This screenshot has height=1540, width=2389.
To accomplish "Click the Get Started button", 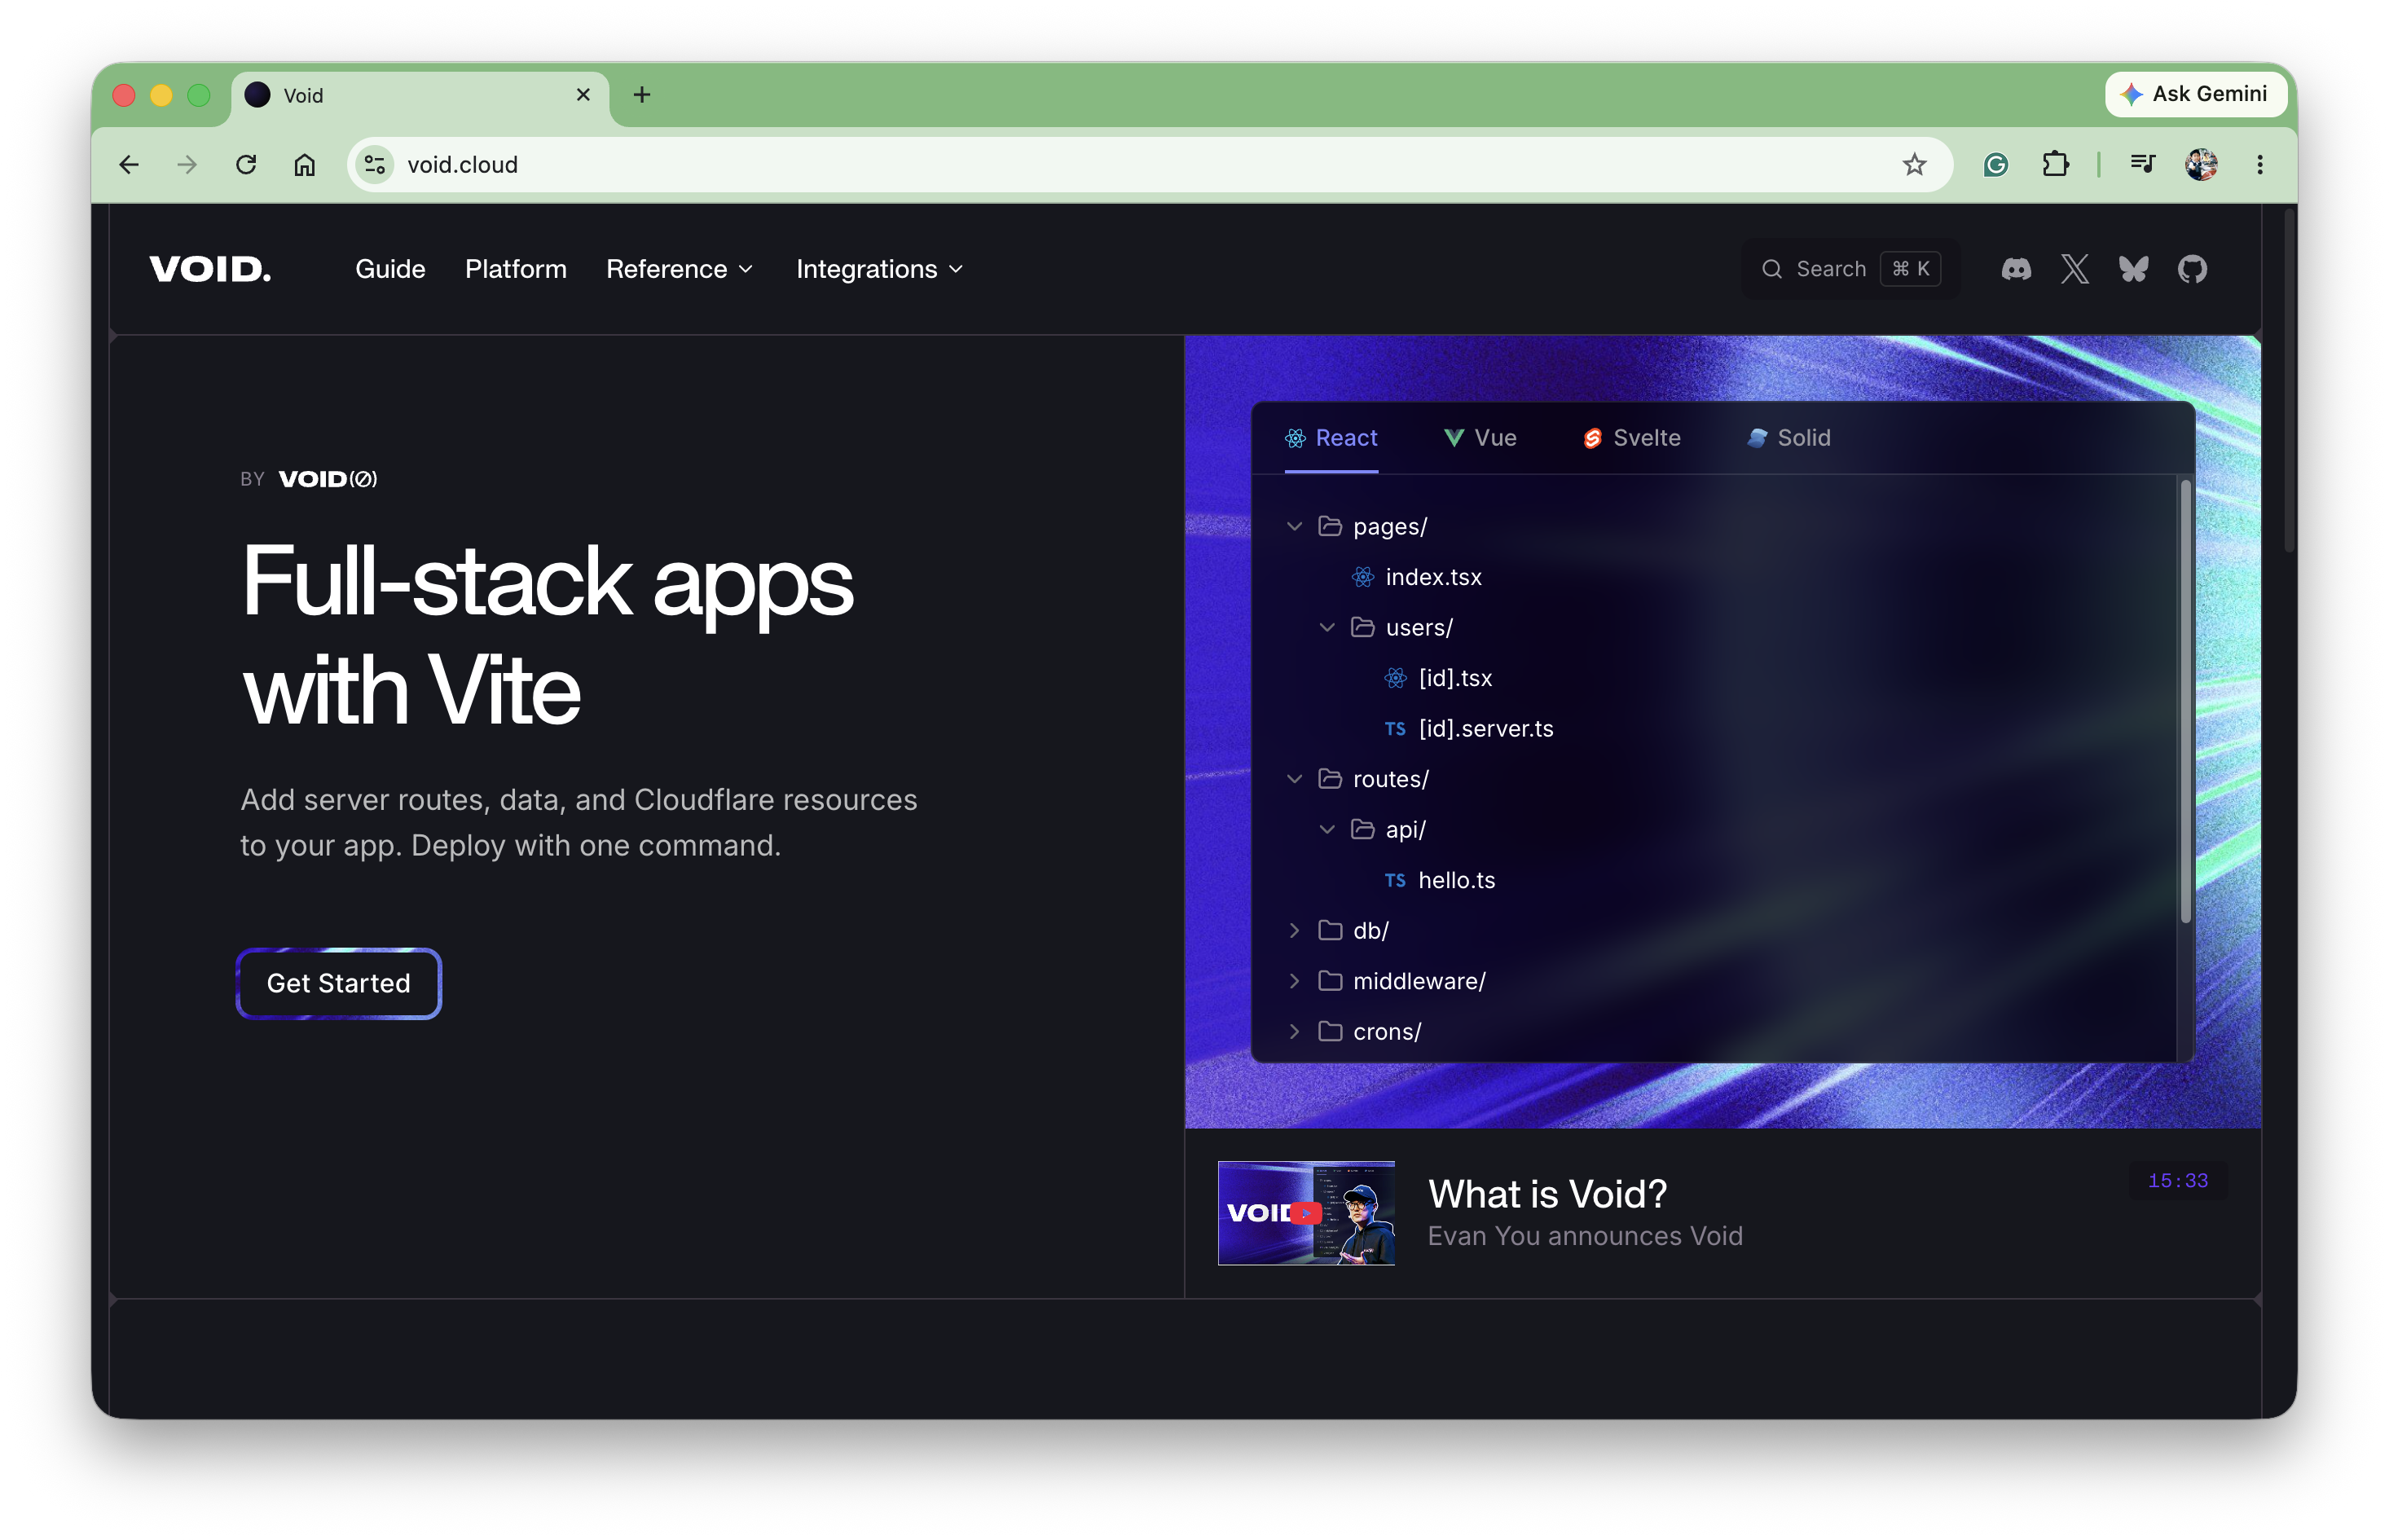I will point(339,984).
